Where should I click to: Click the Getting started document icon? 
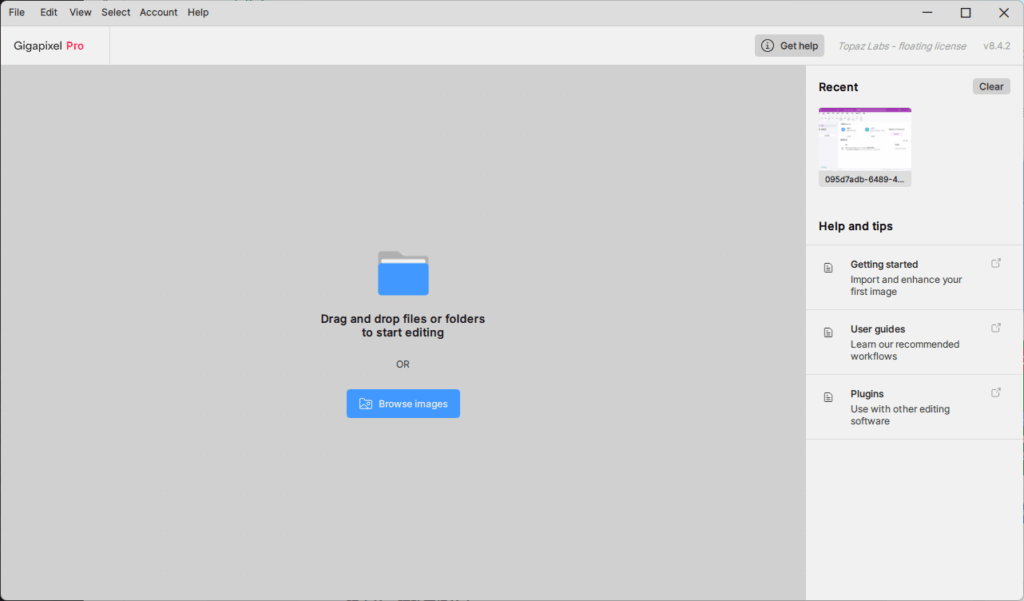tap(828, 268)
